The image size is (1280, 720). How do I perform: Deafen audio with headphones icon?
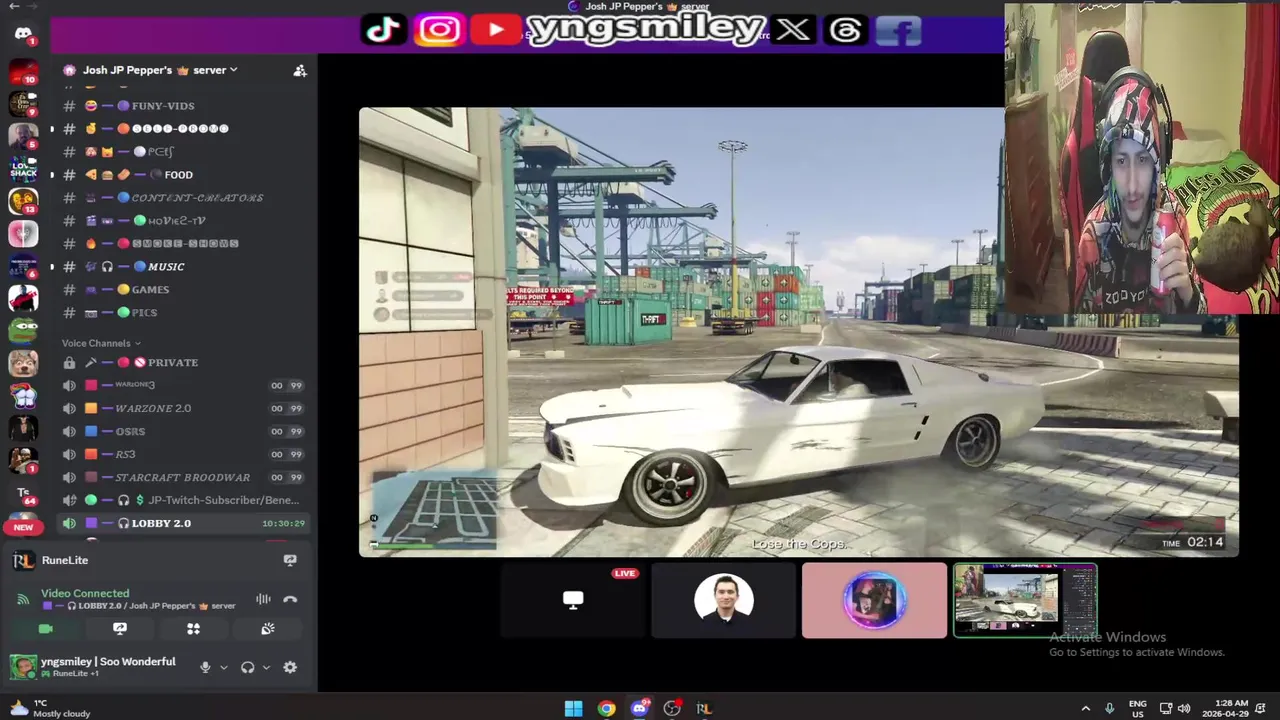247,667
